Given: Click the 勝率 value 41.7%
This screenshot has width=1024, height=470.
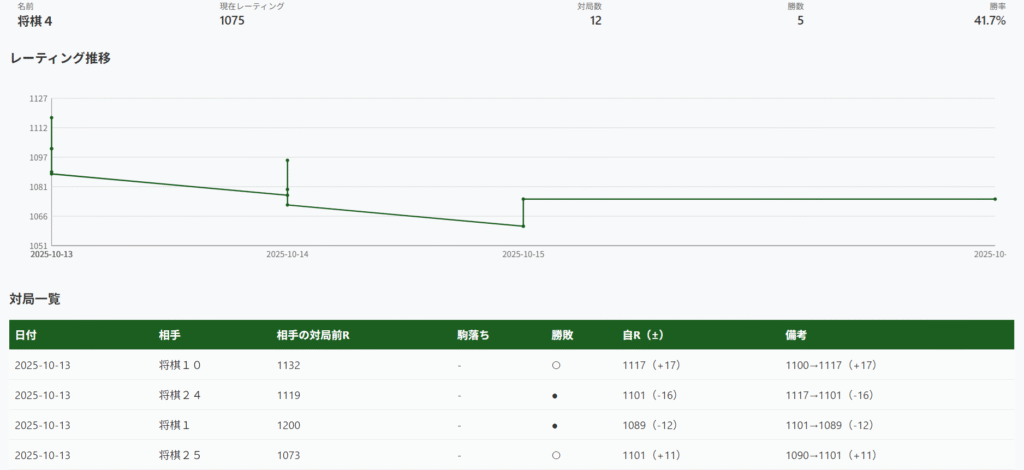Looking at the screenshot, I should click(x=989, y=20).
